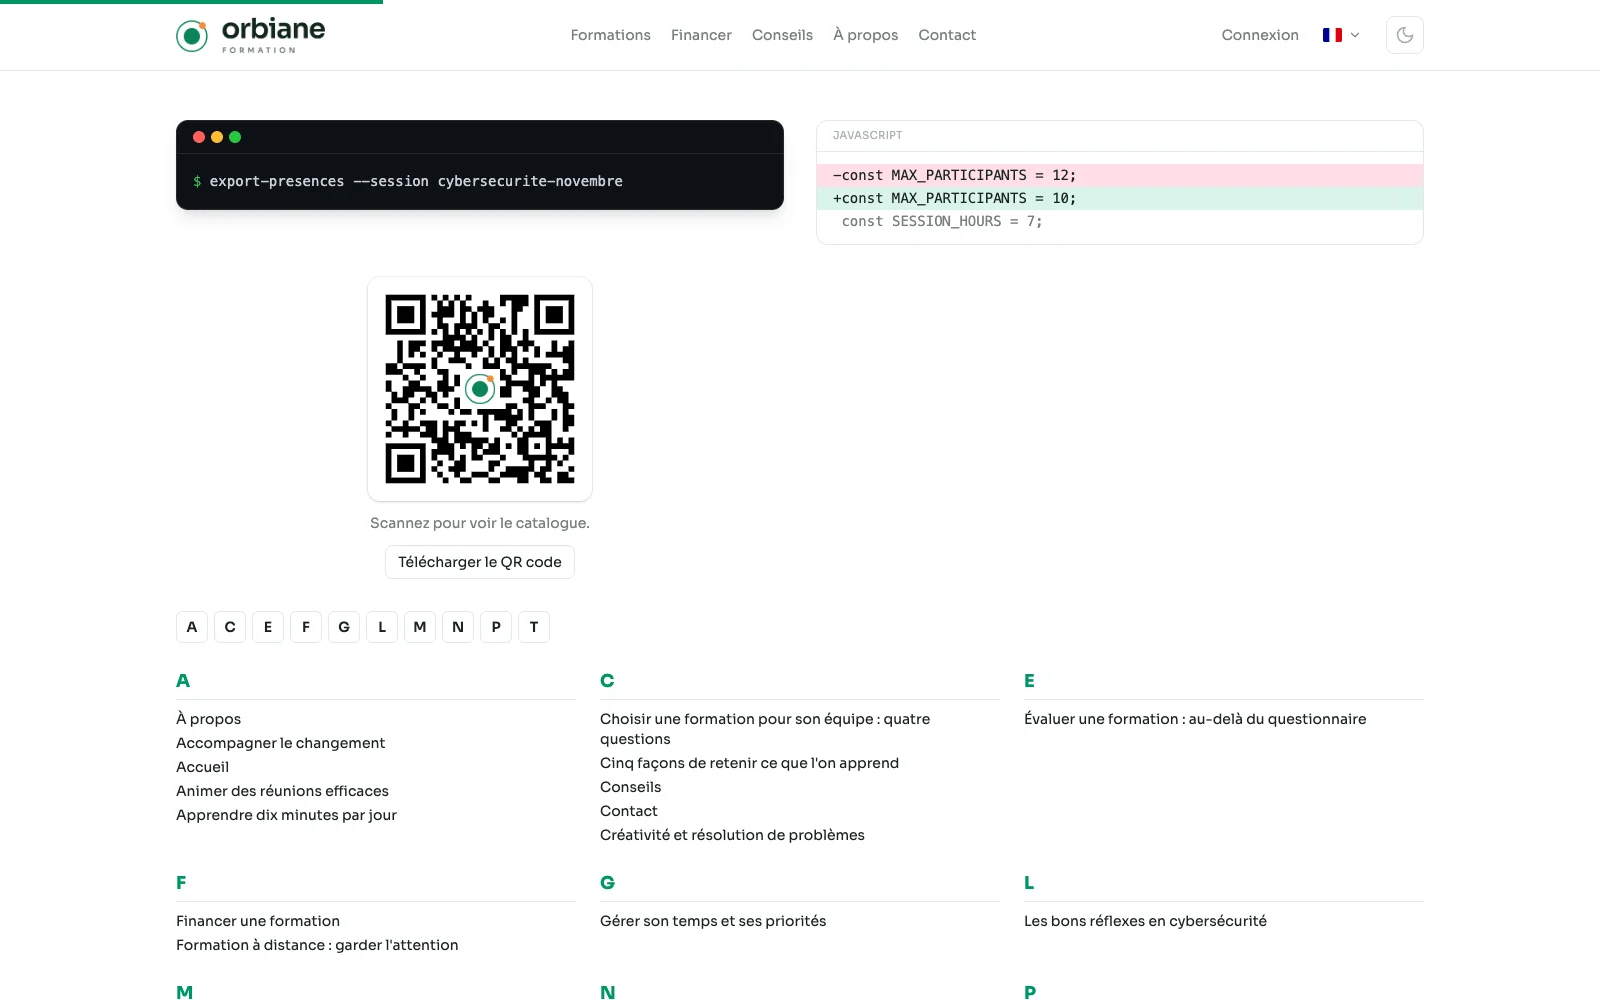Screen dimensions: 1600x1000
Task: Click the Scannez pour voir le catalogue caption
Action: pos(480,523)
